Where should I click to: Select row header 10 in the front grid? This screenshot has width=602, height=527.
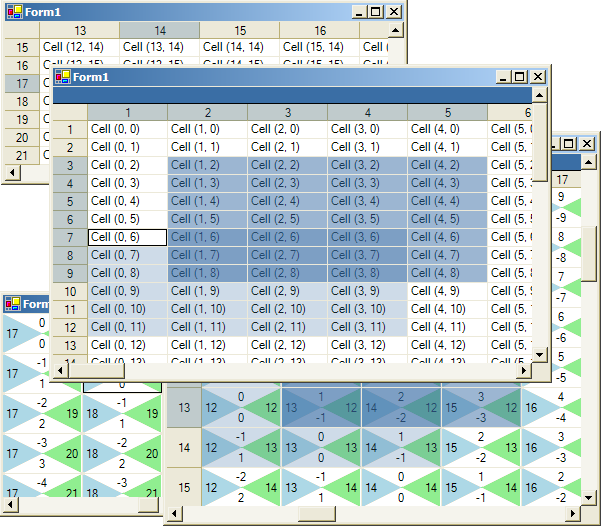[70, 291]
